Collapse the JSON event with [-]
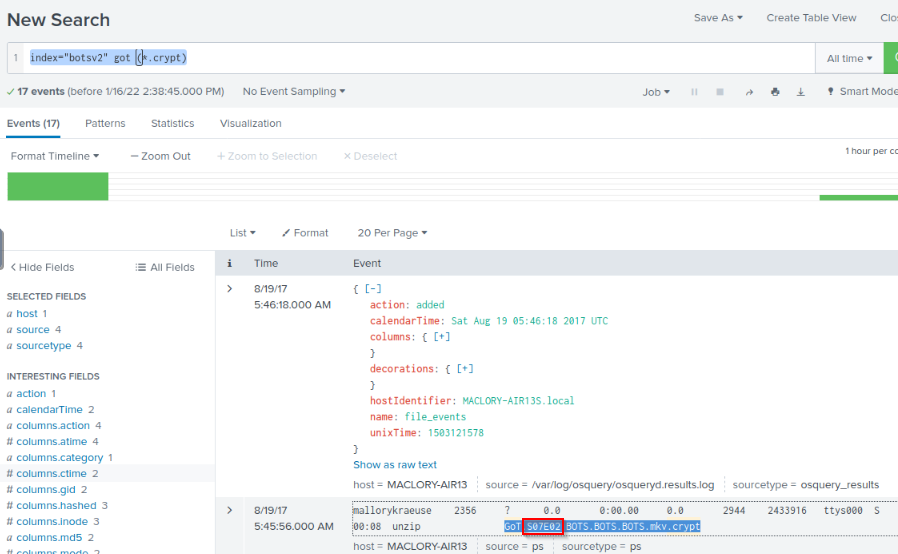The height and width of the screenshot is (554, 898). (373, 289)
